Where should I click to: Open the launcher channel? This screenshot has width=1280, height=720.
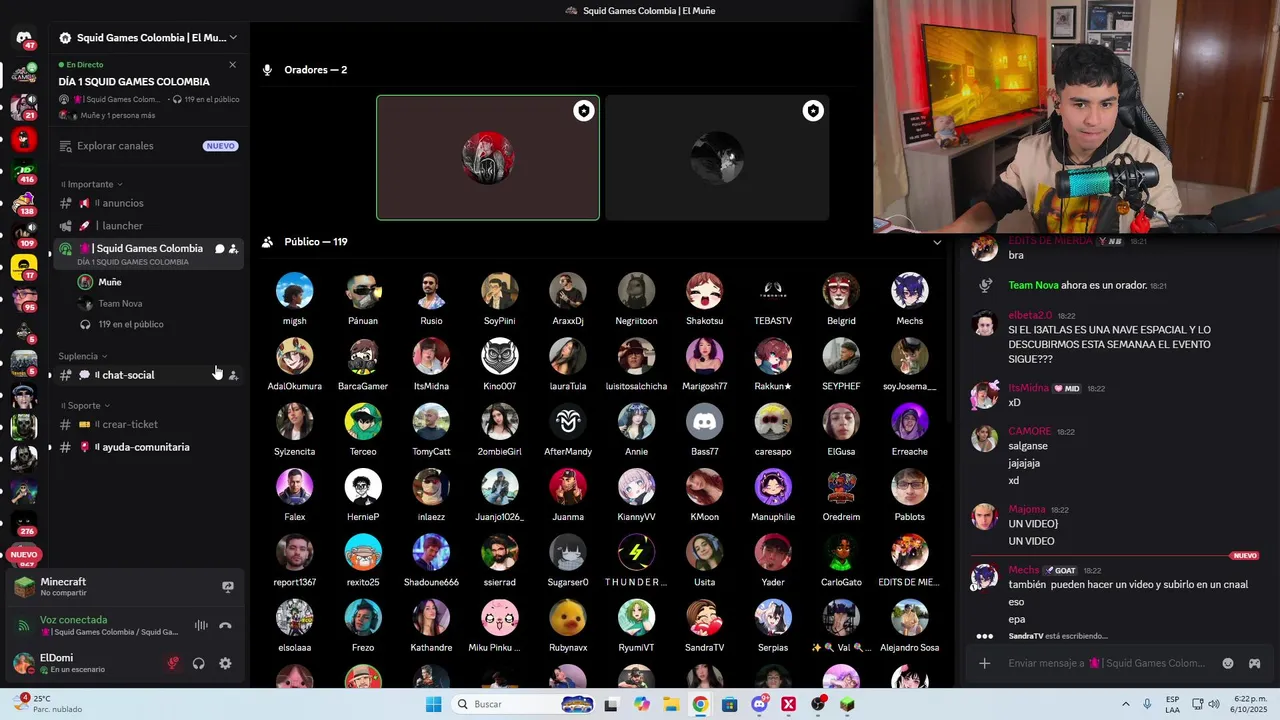[x=149, y=226]
